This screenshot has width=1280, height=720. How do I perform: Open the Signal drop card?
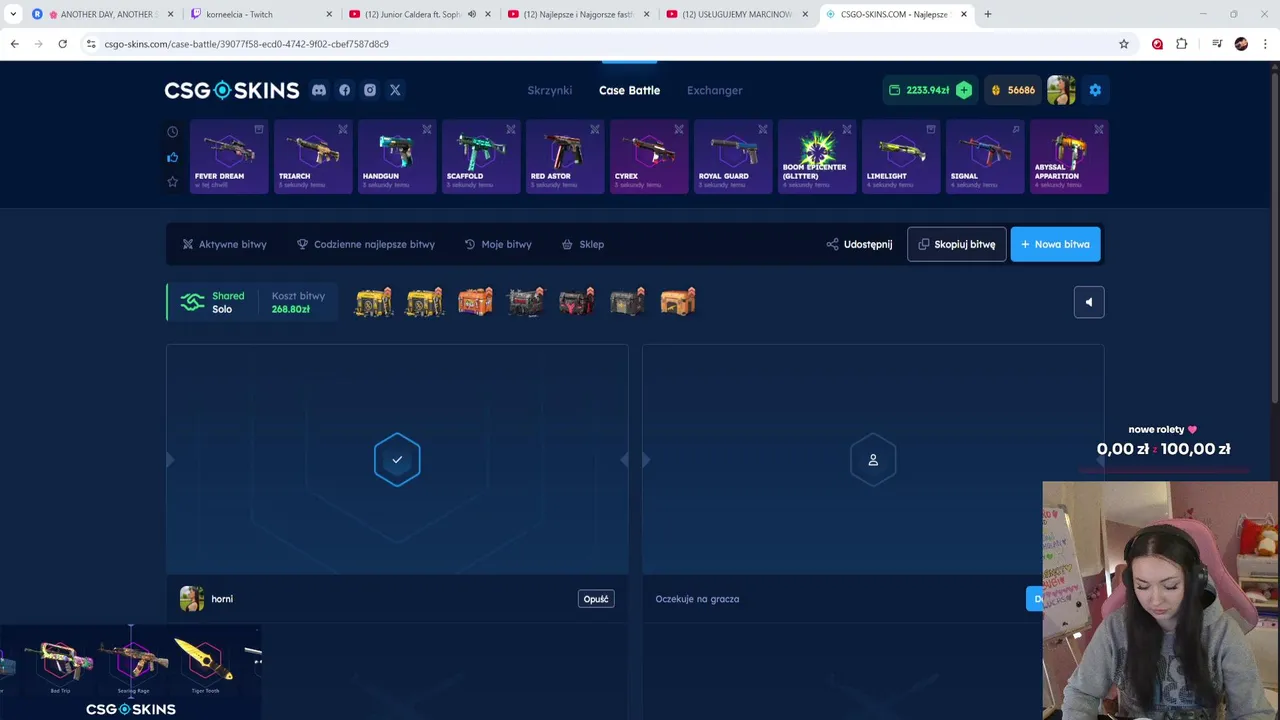pos(985,157)
